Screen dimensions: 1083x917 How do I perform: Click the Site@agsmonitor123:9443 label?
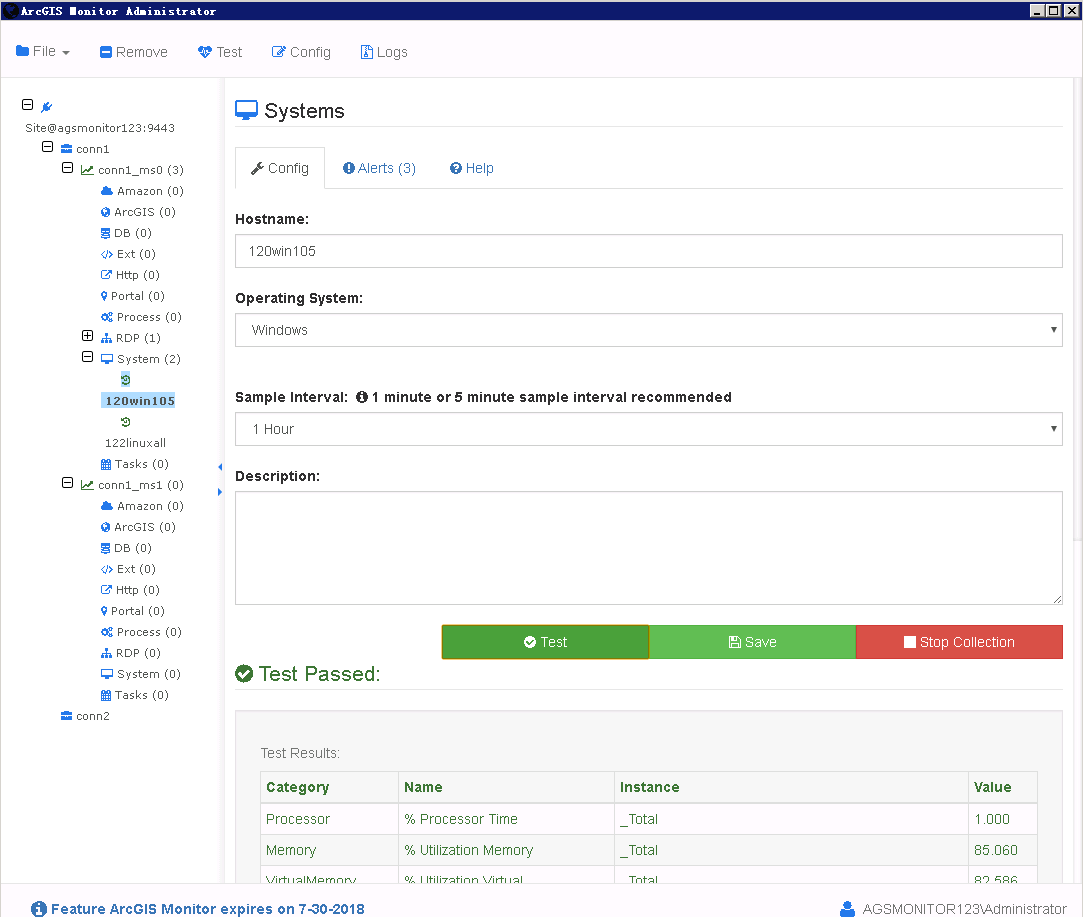[x=100, y=128]
